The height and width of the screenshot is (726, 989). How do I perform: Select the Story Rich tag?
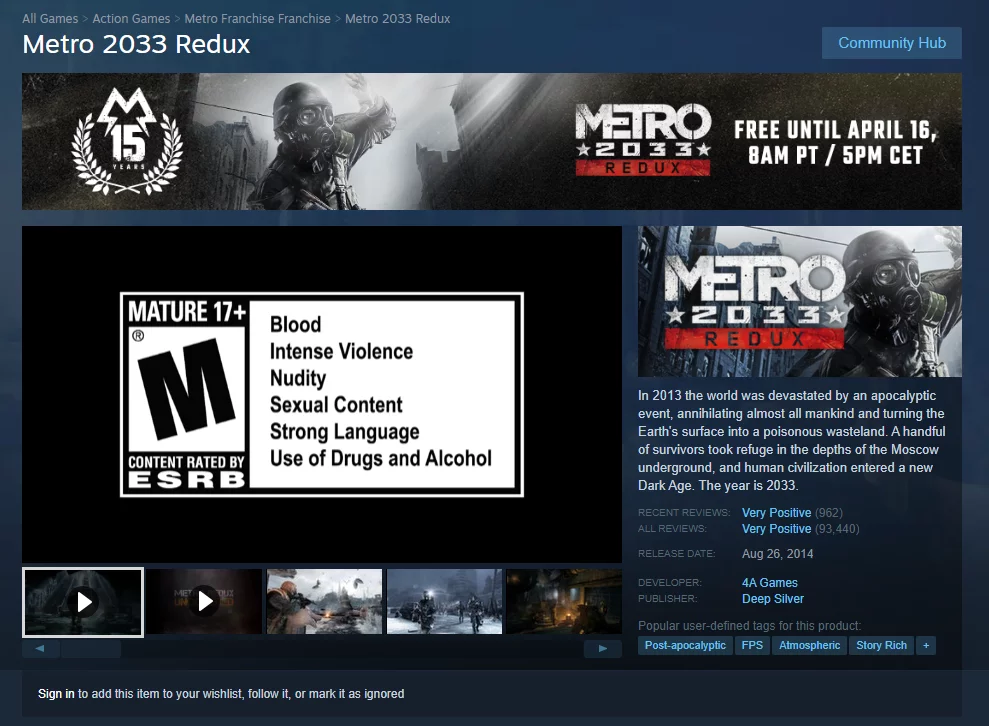click(881, 645)
